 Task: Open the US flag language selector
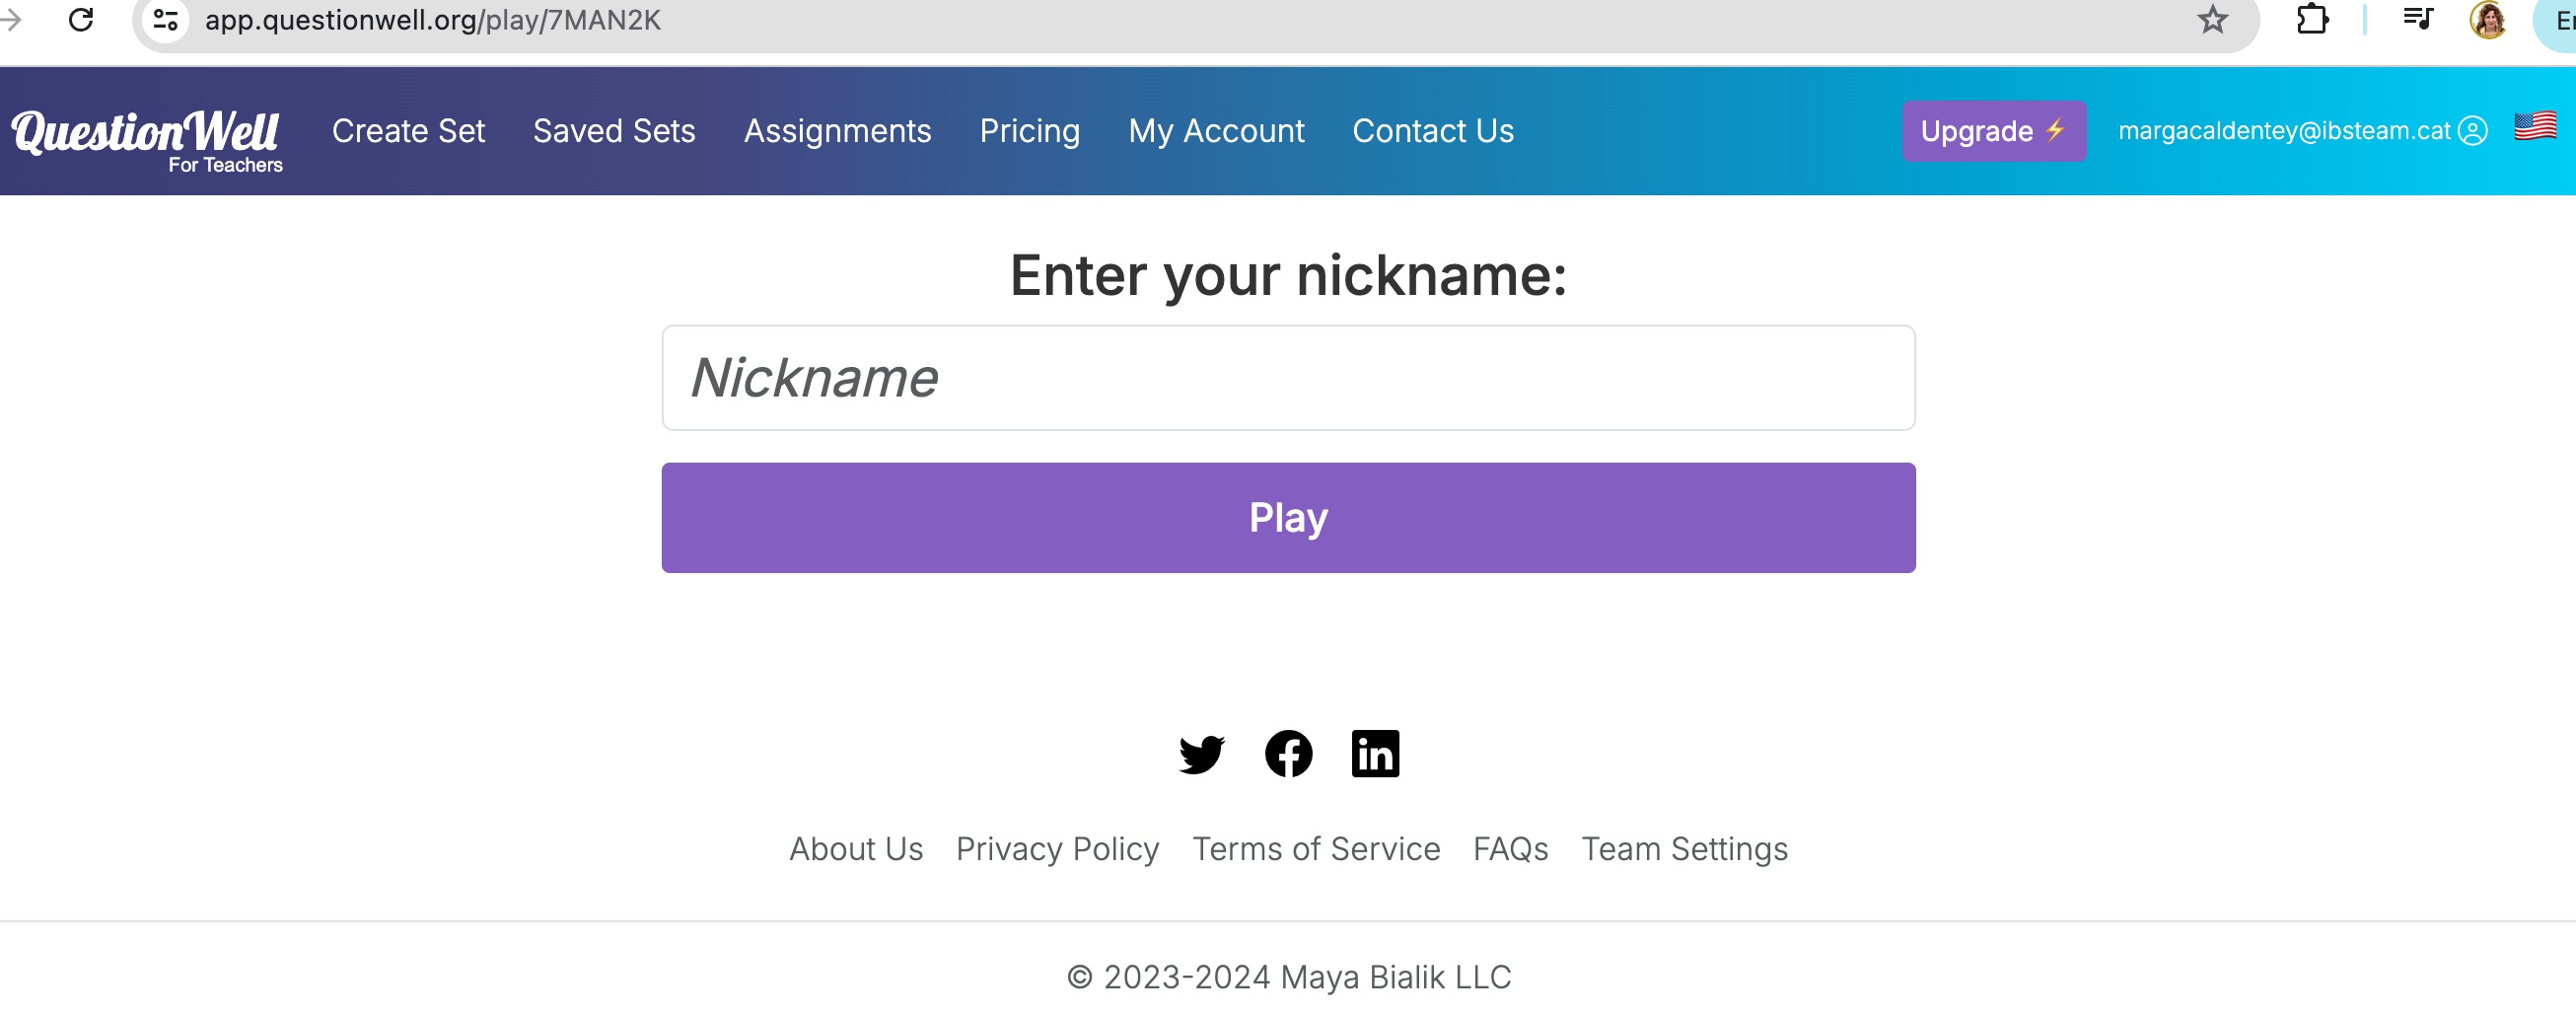pos(2535,127)
